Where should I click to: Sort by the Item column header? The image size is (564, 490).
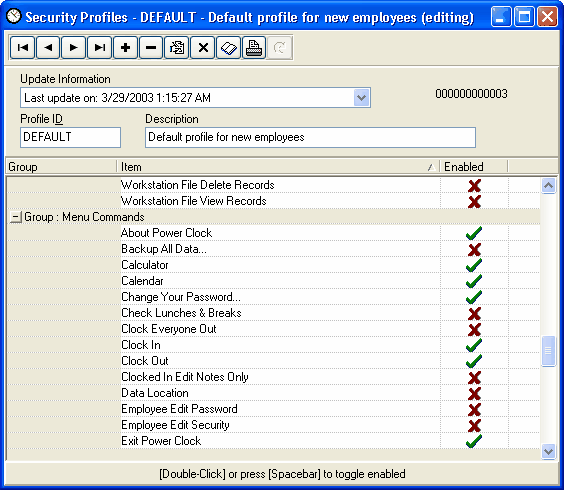tap(278, 167)
